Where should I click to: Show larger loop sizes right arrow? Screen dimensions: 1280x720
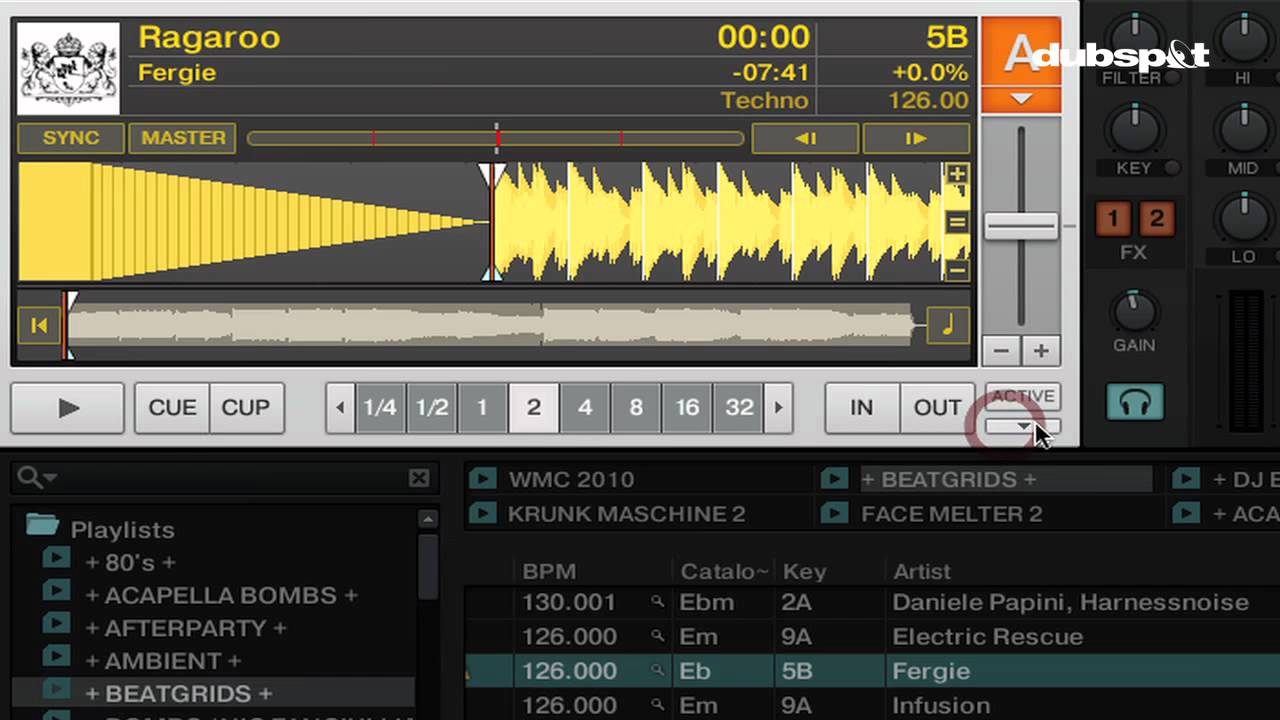[x=778, y=407]
